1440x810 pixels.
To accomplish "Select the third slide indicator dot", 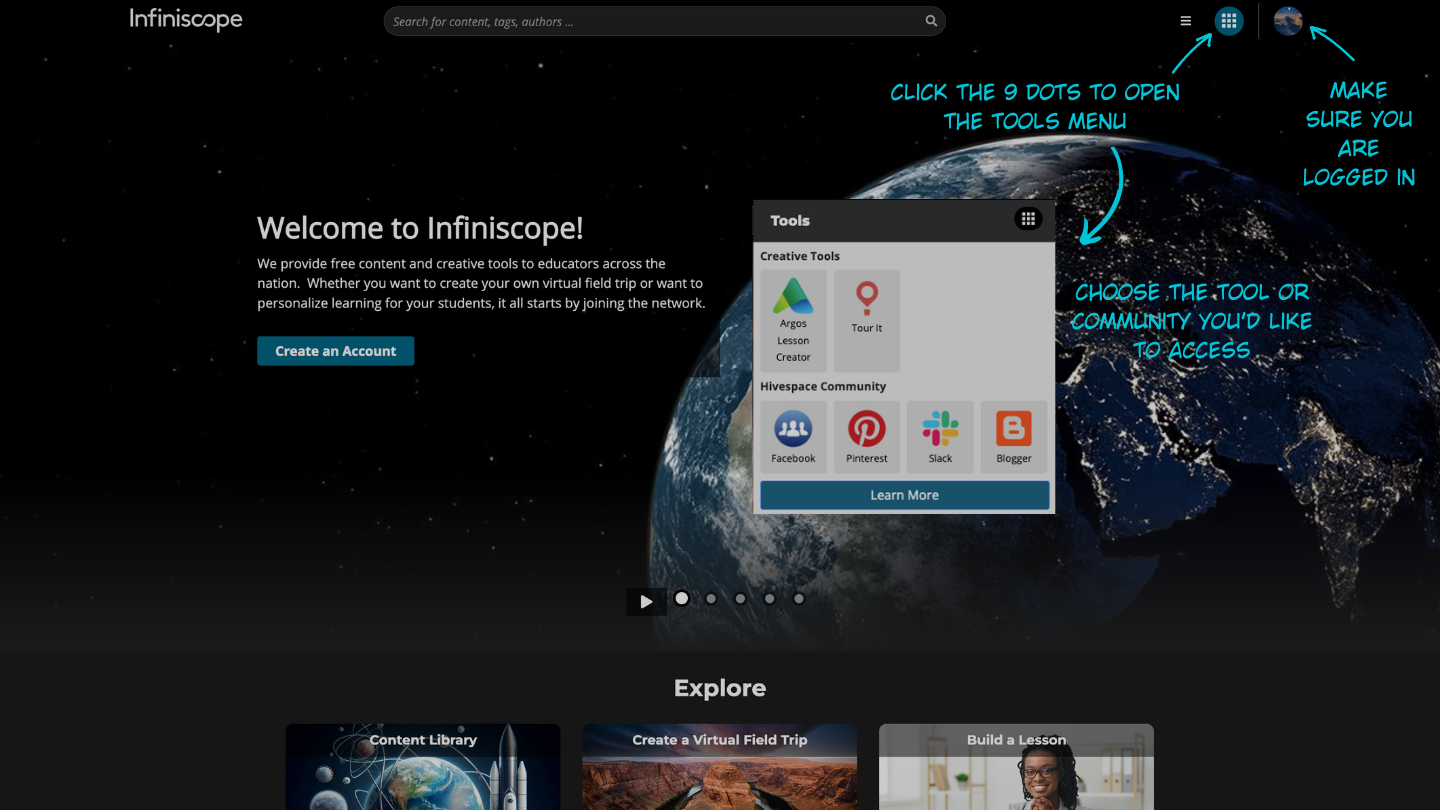I will click(740, 599).
